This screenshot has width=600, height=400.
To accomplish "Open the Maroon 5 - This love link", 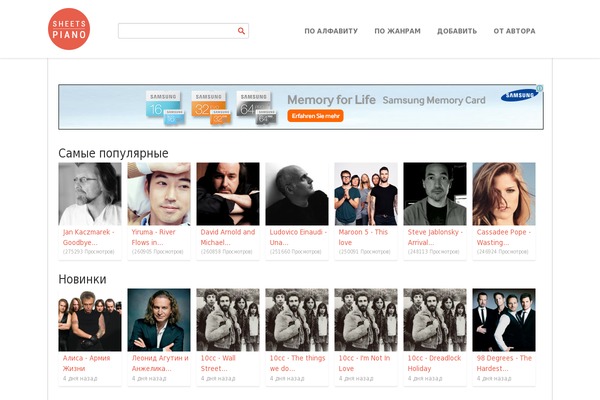I will point(363,237).
